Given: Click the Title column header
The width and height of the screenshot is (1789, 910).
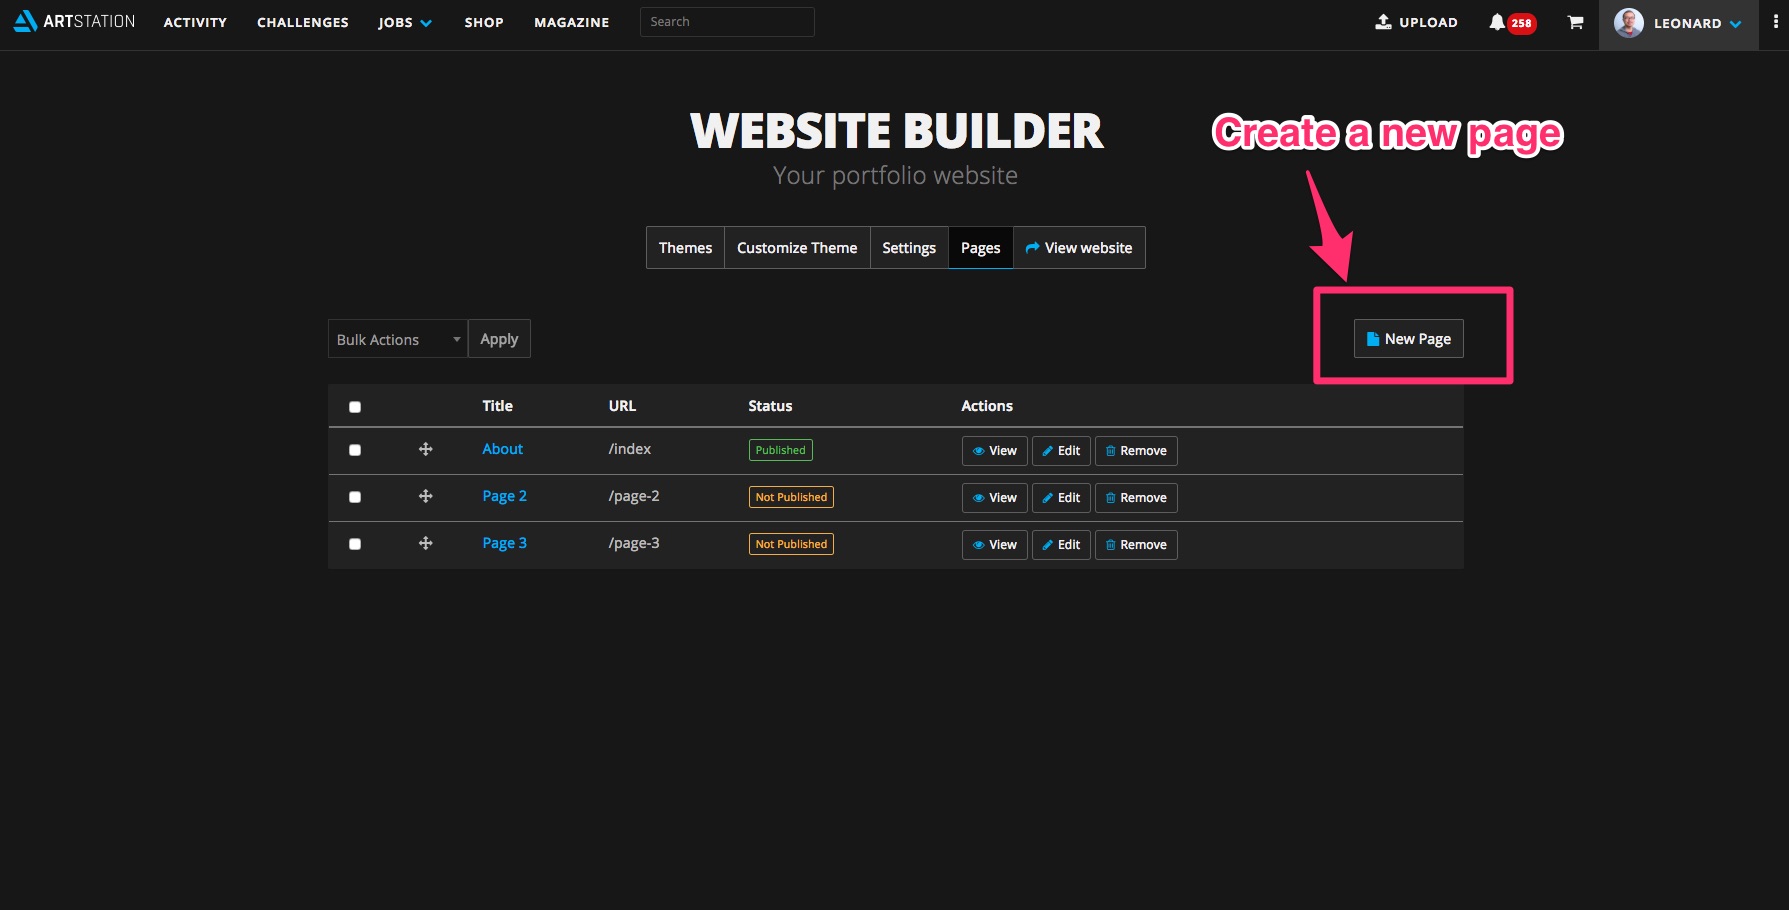Looking at the screenshot, I should 497,406.
